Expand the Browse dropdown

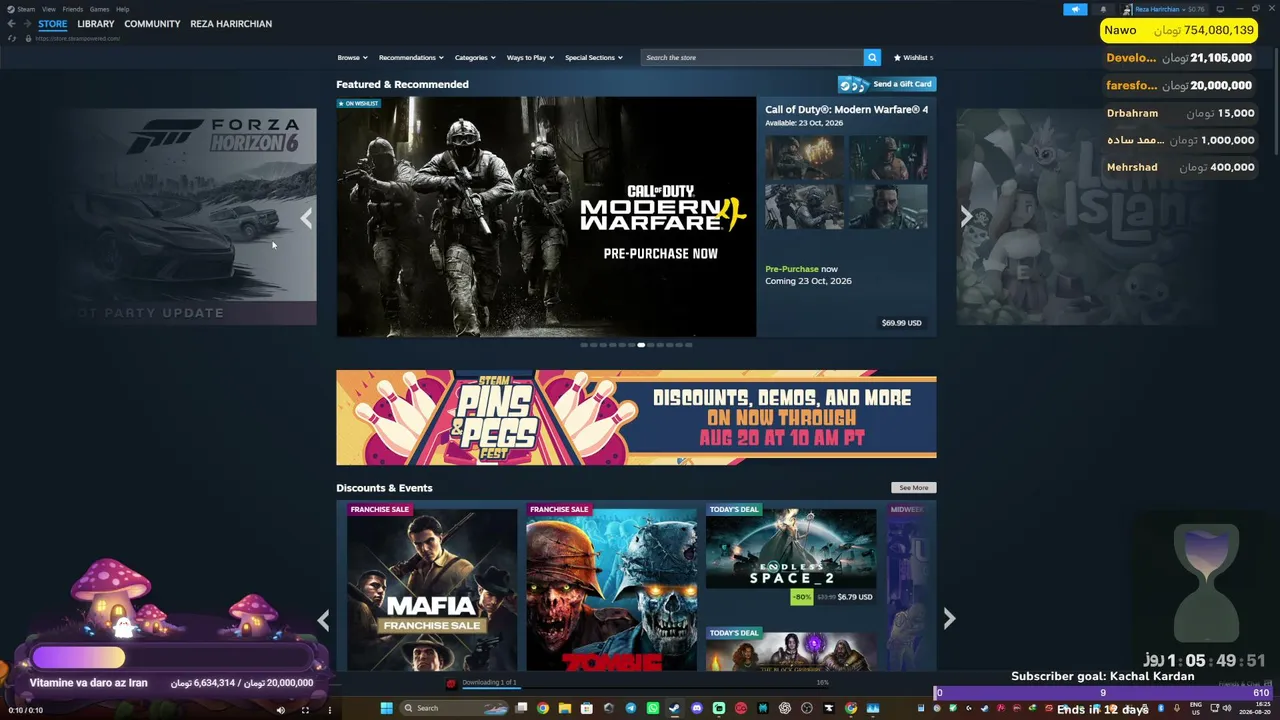click(x=352, y=58)
